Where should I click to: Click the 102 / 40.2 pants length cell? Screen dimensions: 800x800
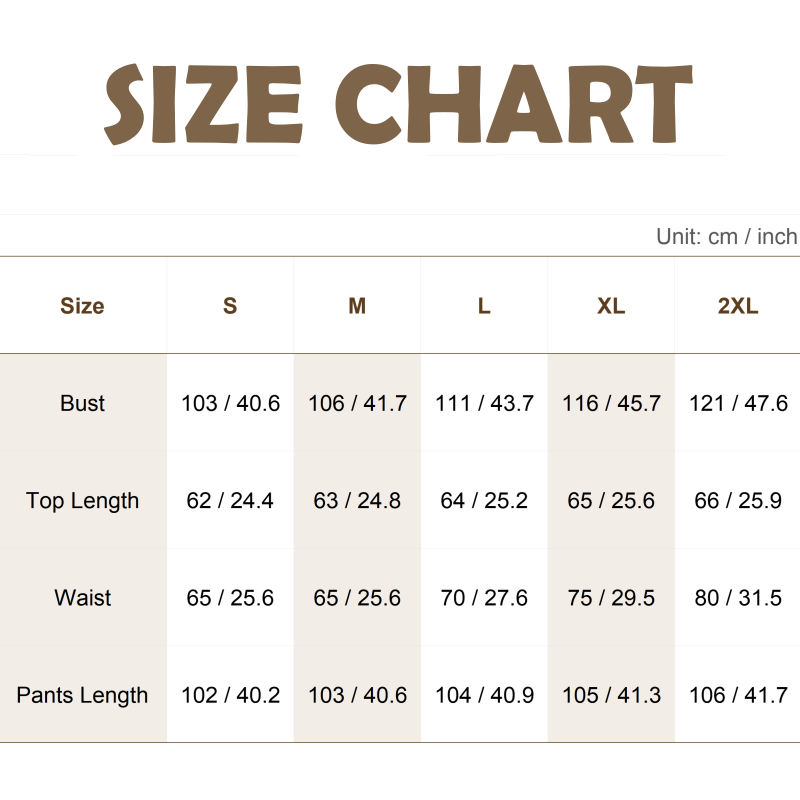coord(230,695)
